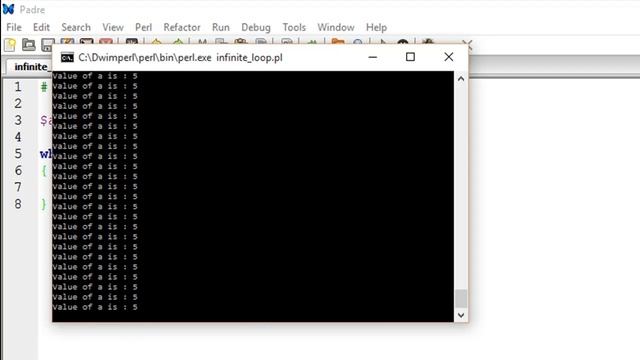Image resolution: width=640 pixels, height=360 pixels.
Task: Click line number 4 in editor gutter
Action: [x=18, y=137]
